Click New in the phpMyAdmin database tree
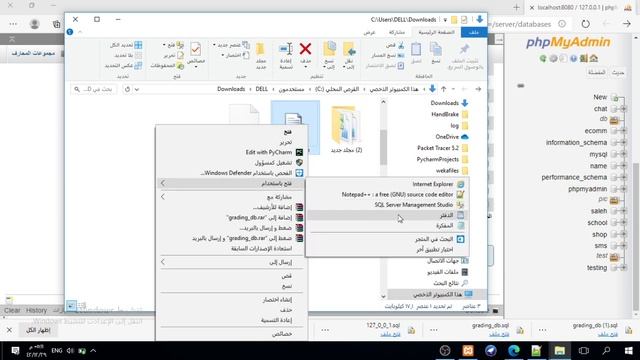 [x=600, y=97]
